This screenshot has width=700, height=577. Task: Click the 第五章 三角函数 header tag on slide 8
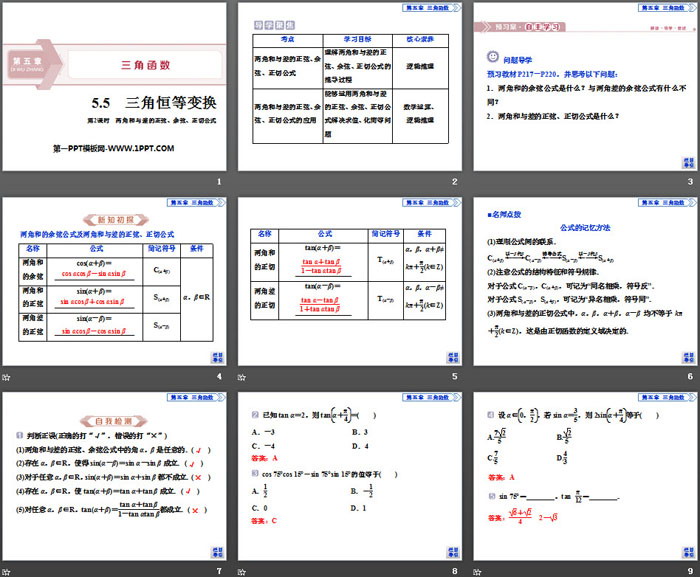(x=432, y=397)
